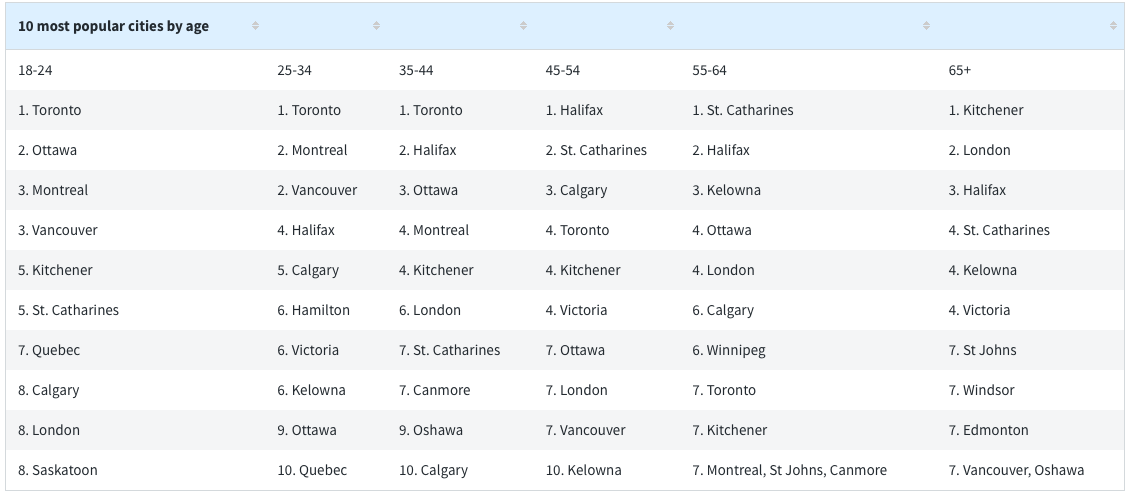The image size is (1129, 495).
Task: Select the '65+' age group cell
Action: (960, 70)
